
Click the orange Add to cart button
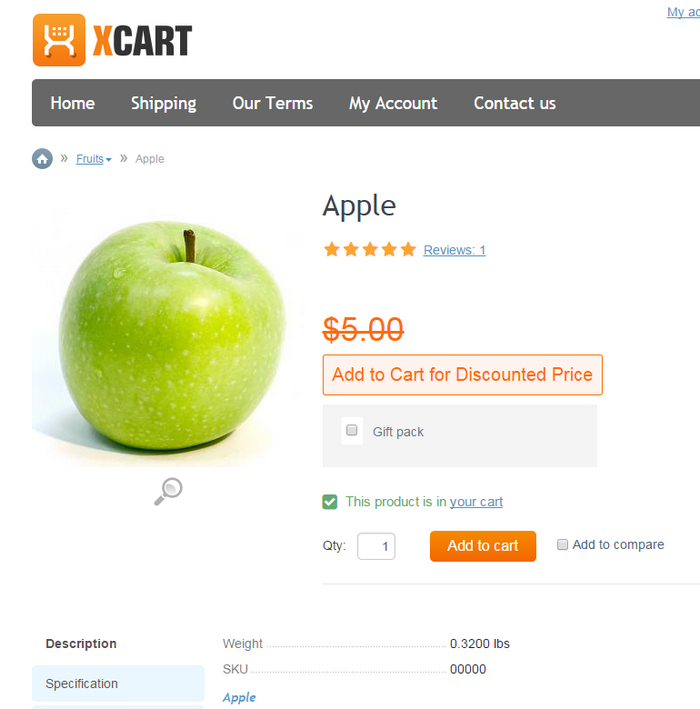pos(483,546)
